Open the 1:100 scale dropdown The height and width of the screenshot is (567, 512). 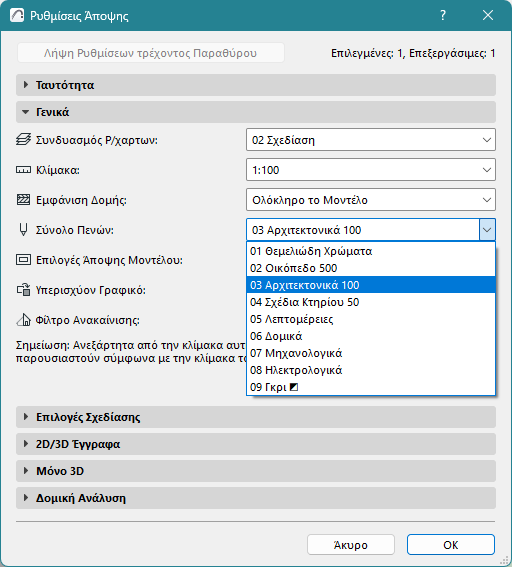pos(371,170)
